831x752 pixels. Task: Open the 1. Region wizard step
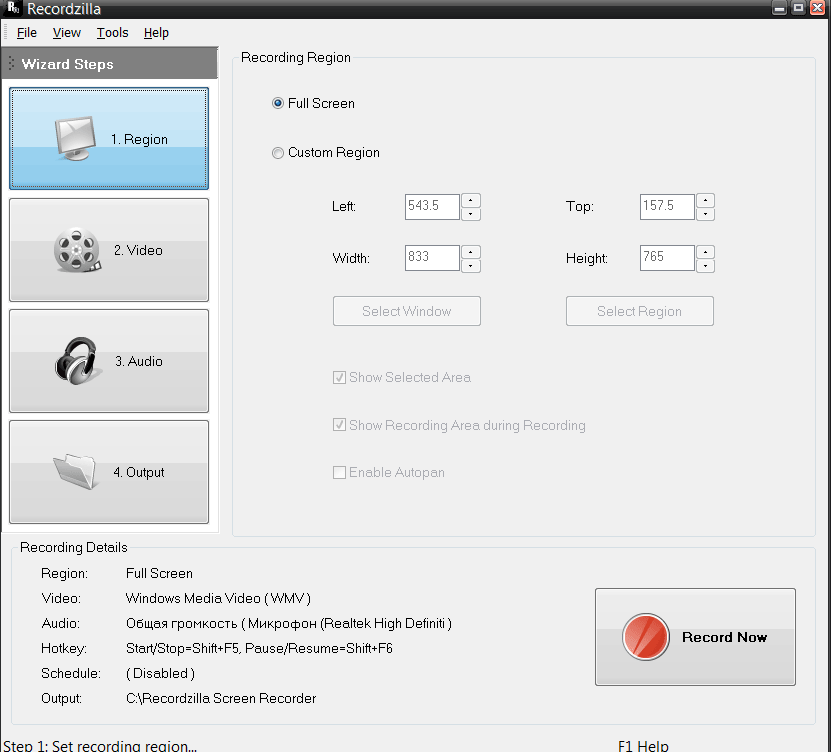pos(109,139)
